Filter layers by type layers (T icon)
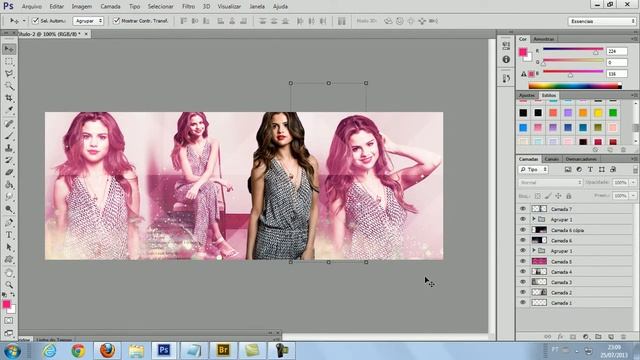Image resolution: width=640 pixels, height=360 pixels. tap(590, 169)
